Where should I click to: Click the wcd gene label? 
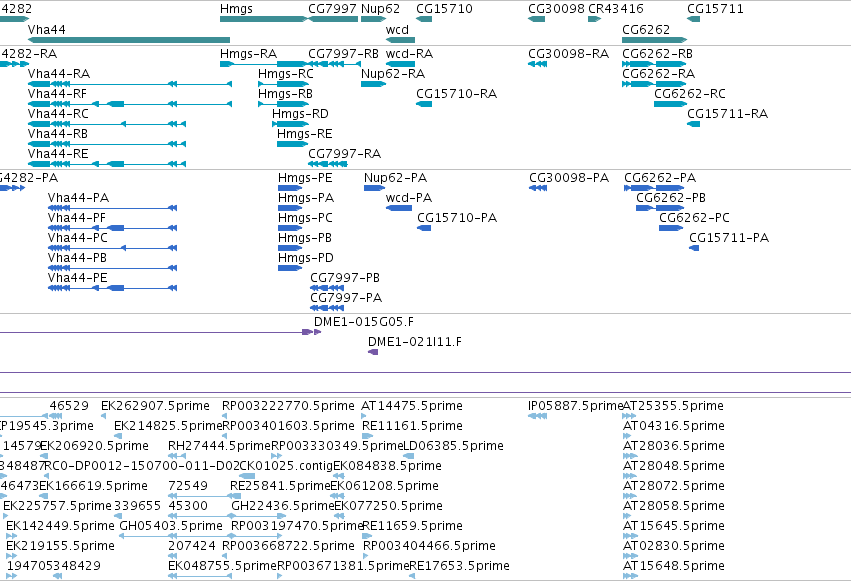pos(397,30)
